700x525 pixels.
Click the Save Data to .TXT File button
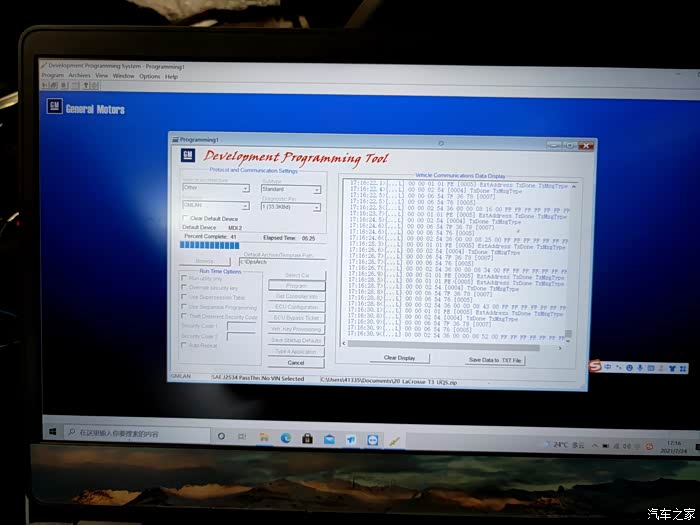494,359
